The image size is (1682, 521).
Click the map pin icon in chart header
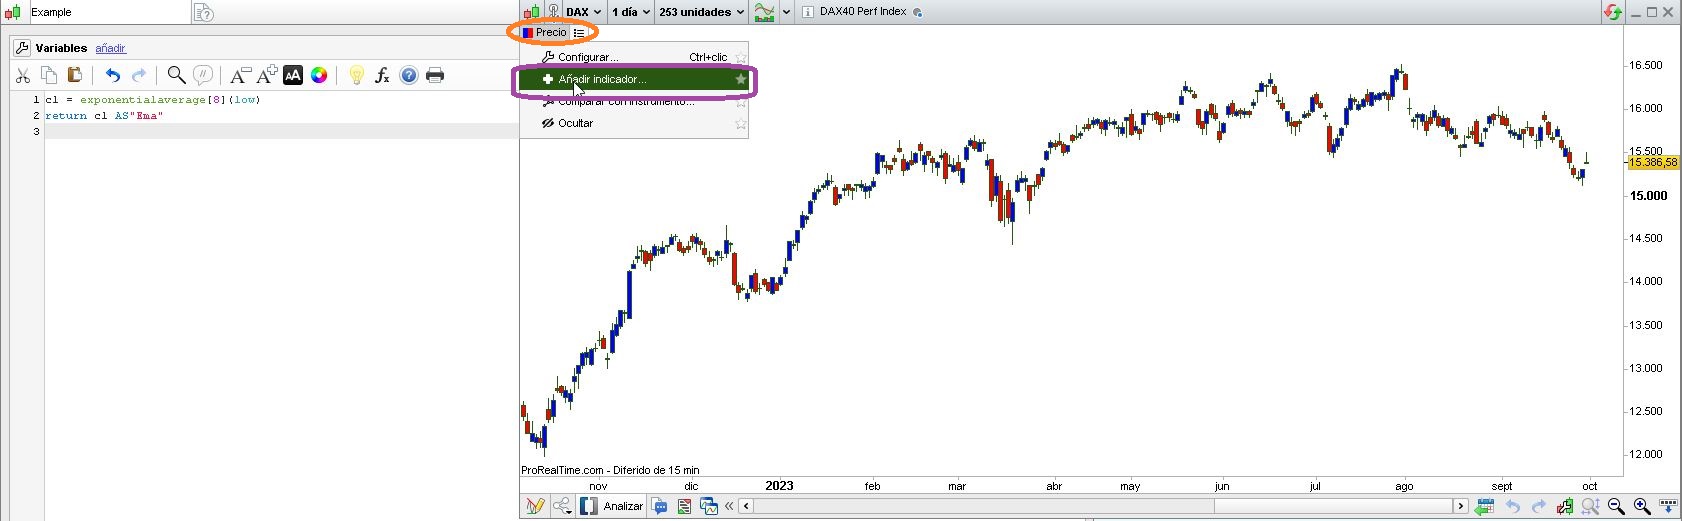(x=551, y=12)
